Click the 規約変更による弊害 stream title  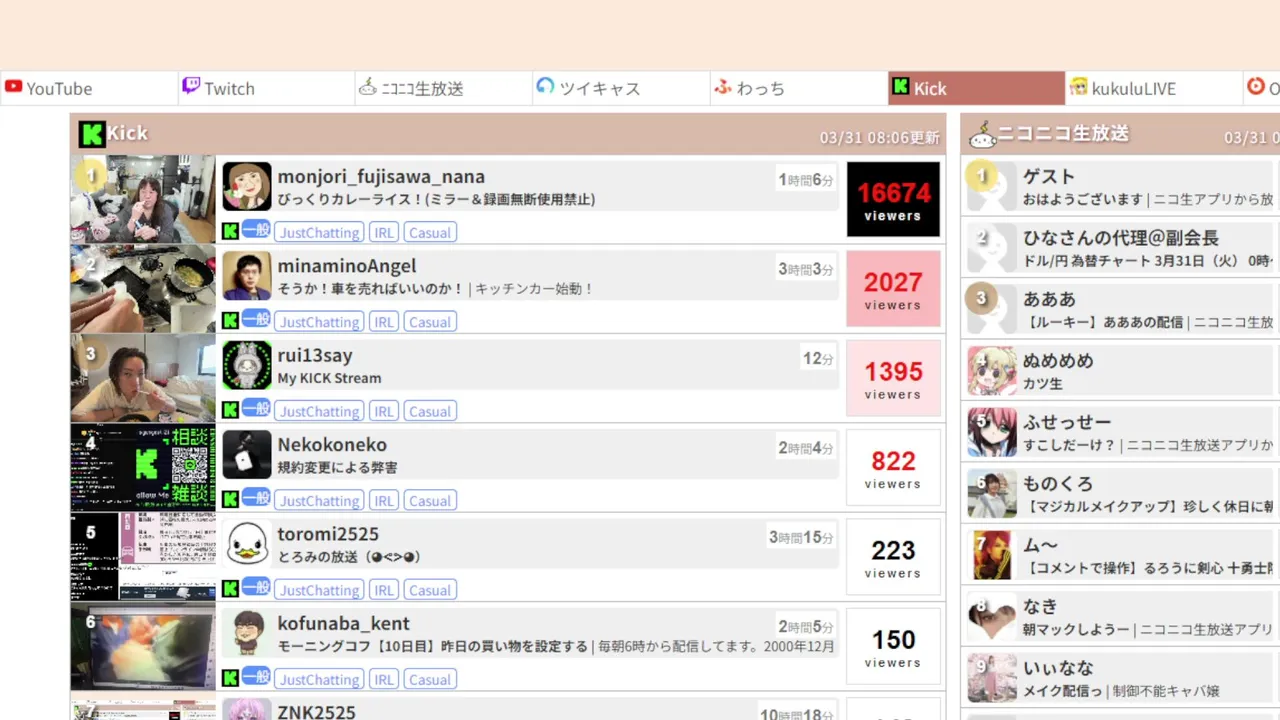point(337,467)
